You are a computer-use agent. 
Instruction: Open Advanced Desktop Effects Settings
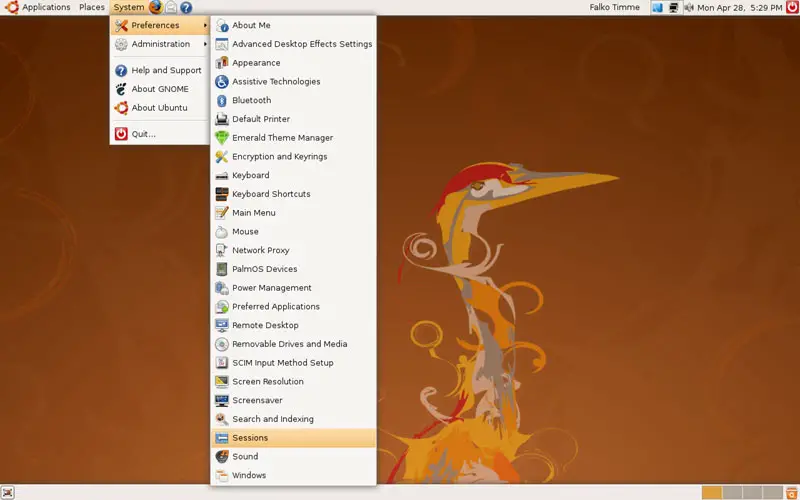tap(293, 44)
